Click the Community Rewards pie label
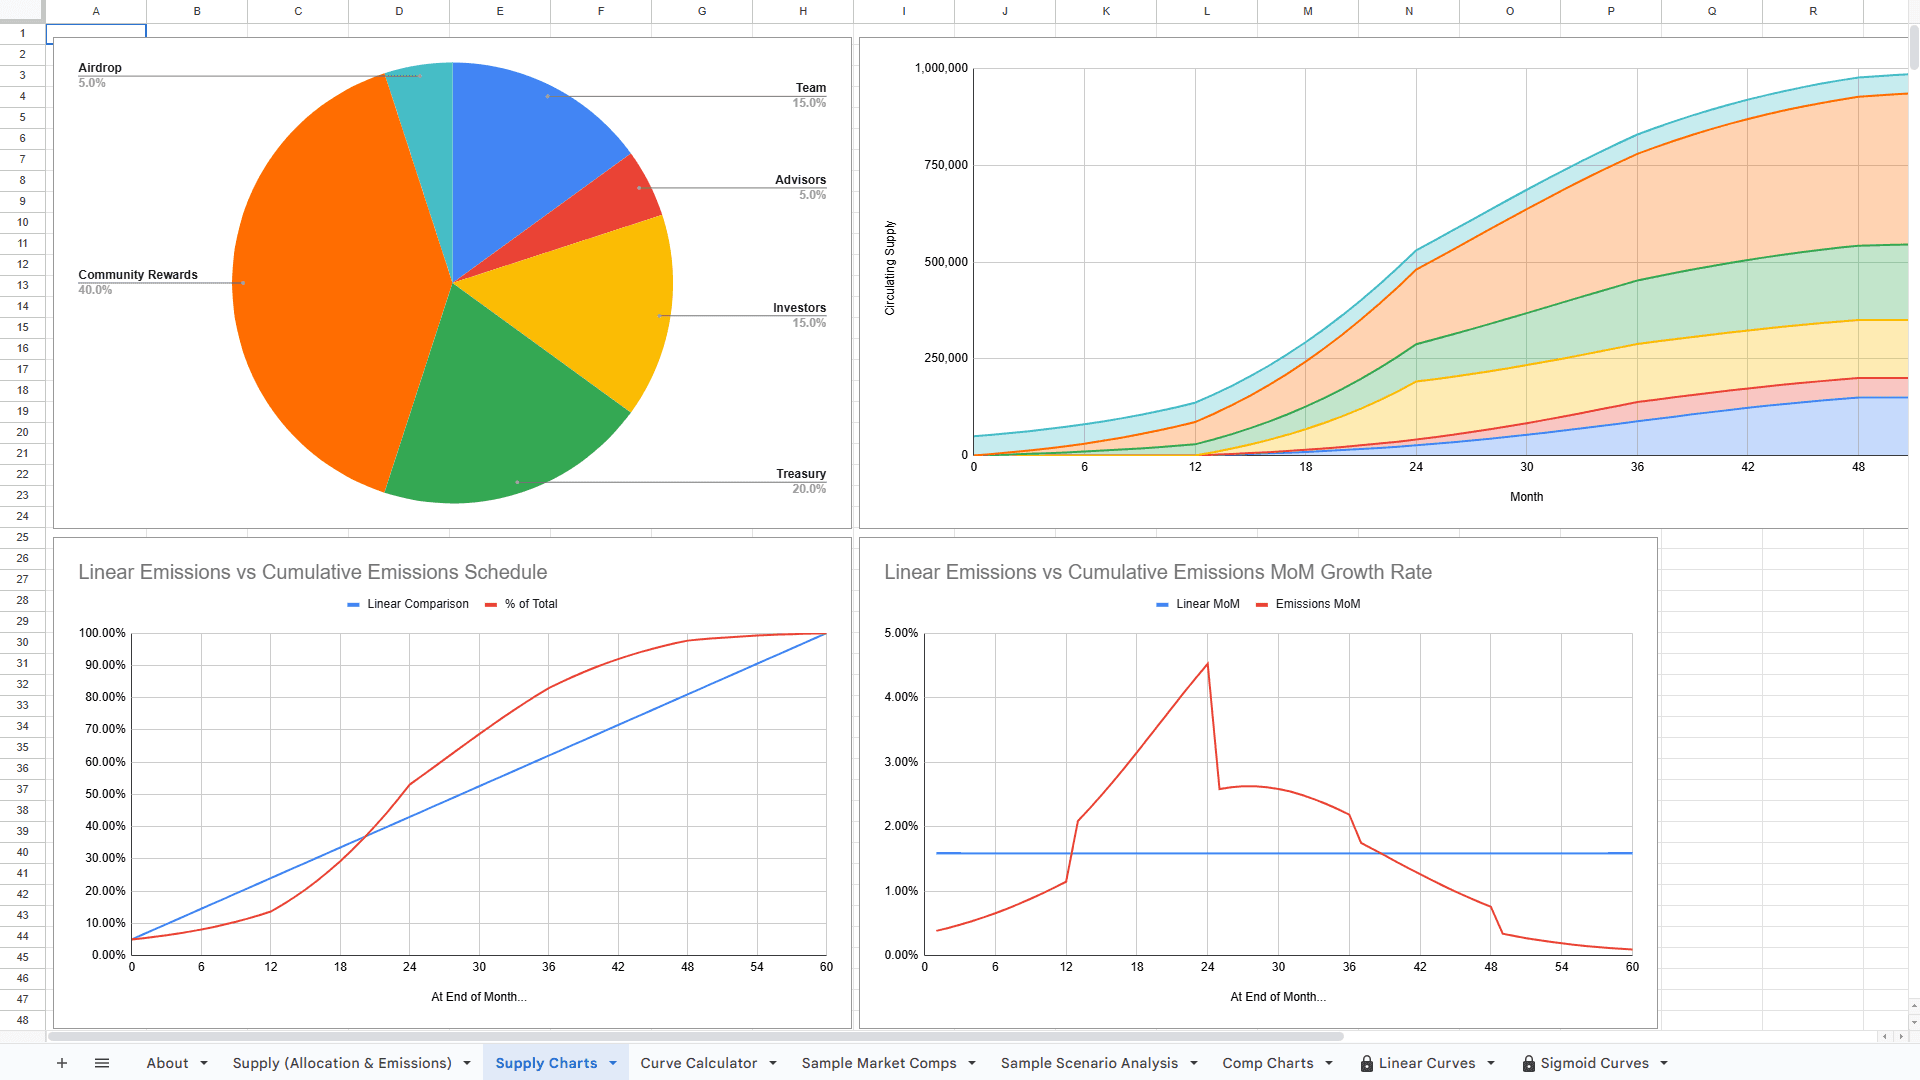The width and height of the screenshot is (1920, 1080). (x=138, y=275)
